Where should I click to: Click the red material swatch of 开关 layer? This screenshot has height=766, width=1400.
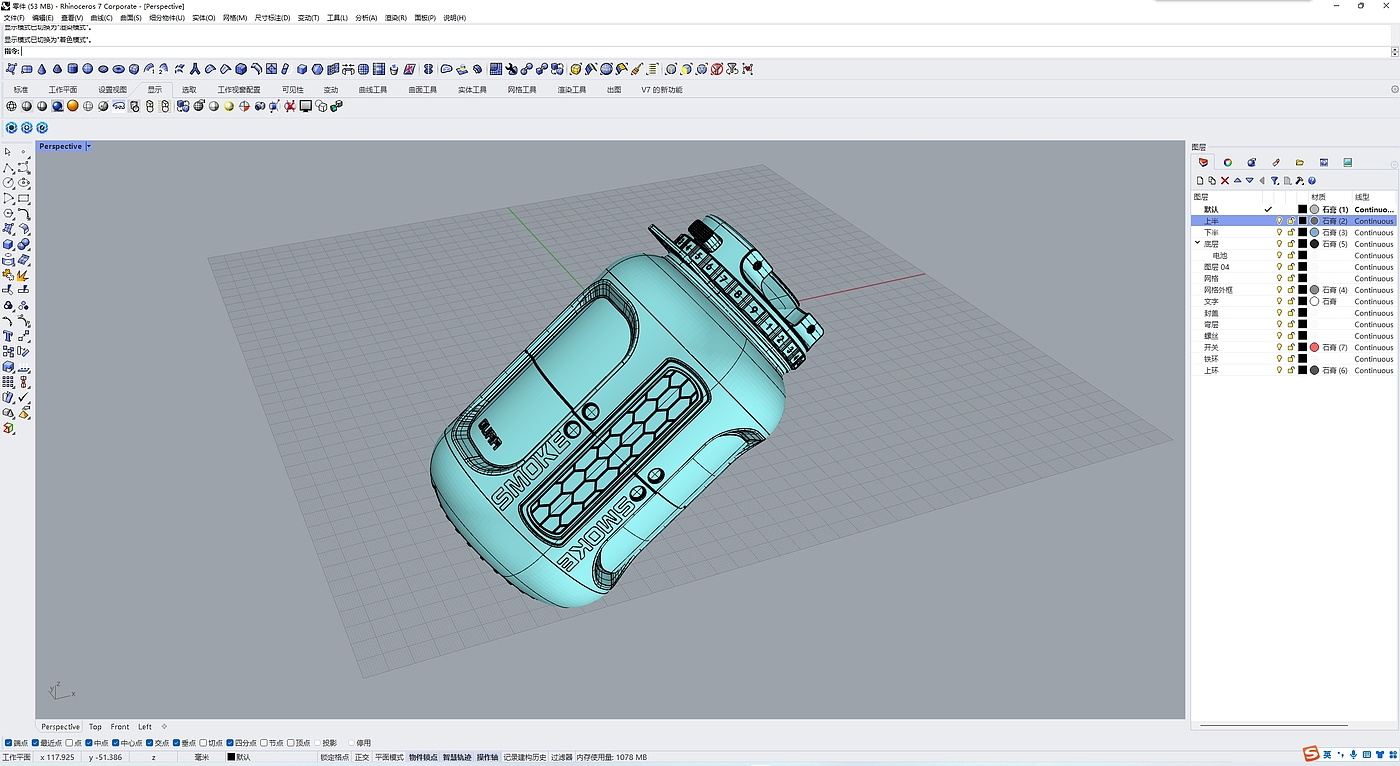[1314, 347]
